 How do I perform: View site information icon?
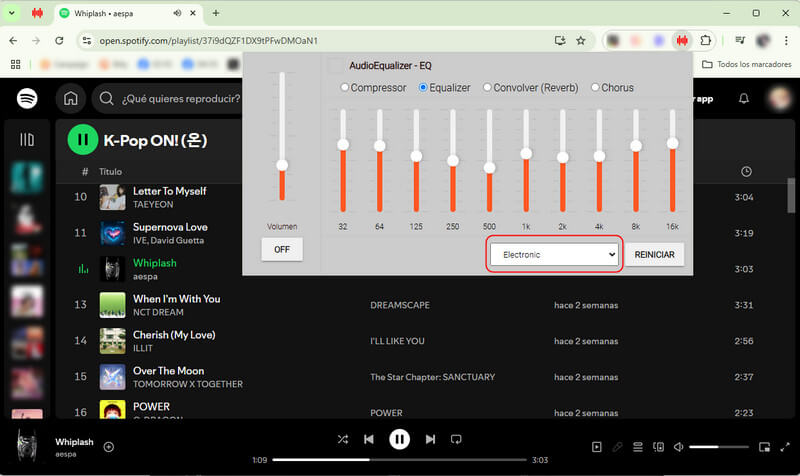(x=87, y=40)
